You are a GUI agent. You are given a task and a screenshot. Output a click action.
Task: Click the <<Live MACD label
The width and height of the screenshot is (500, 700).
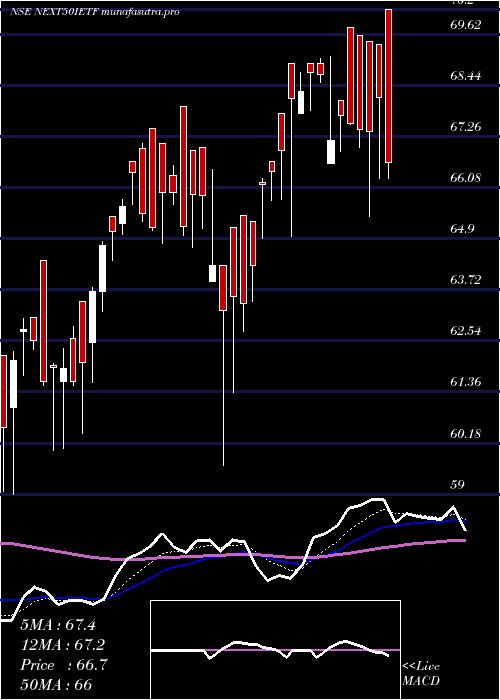pyautogui.click(x=421, y=674)
